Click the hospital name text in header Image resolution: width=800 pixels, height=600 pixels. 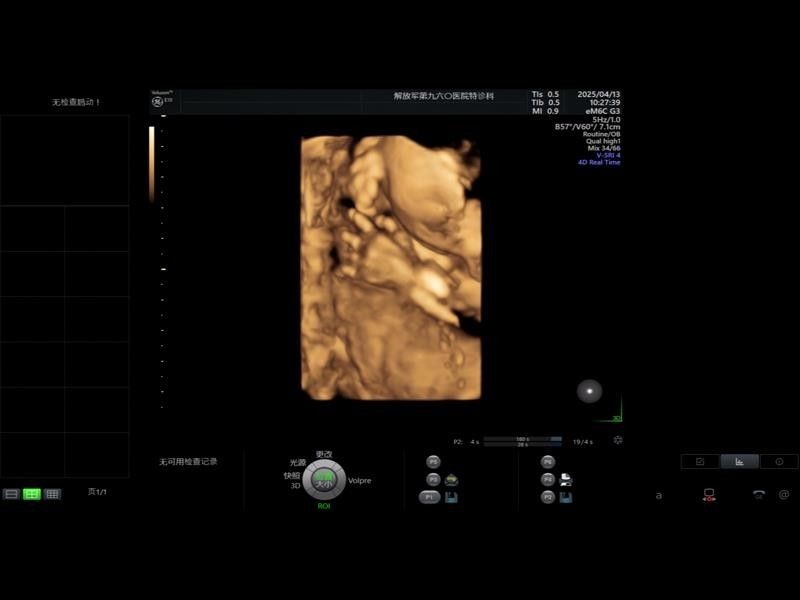click(443, 95)
